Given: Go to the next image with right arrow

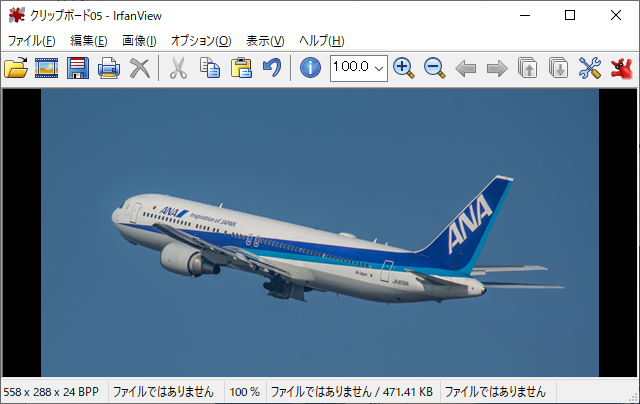Looking at the screenshot, I should click(x=497, y=69).
